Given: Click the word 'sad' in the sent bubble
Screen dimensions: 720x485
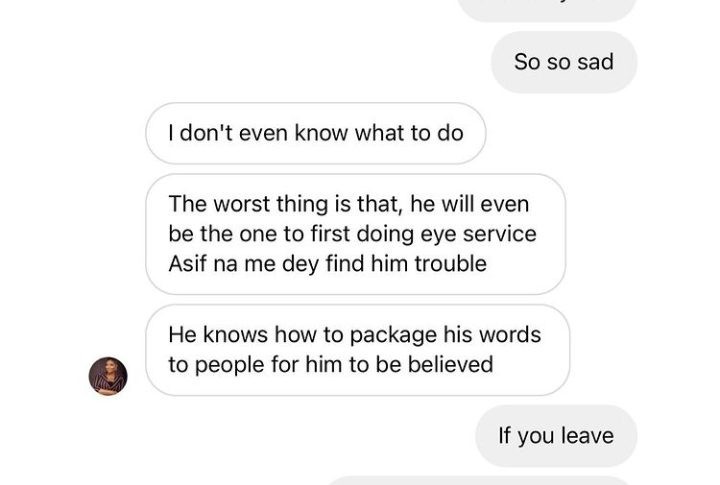Looking at the screenshot, I should pyautogui.click(x=595, y=62).
